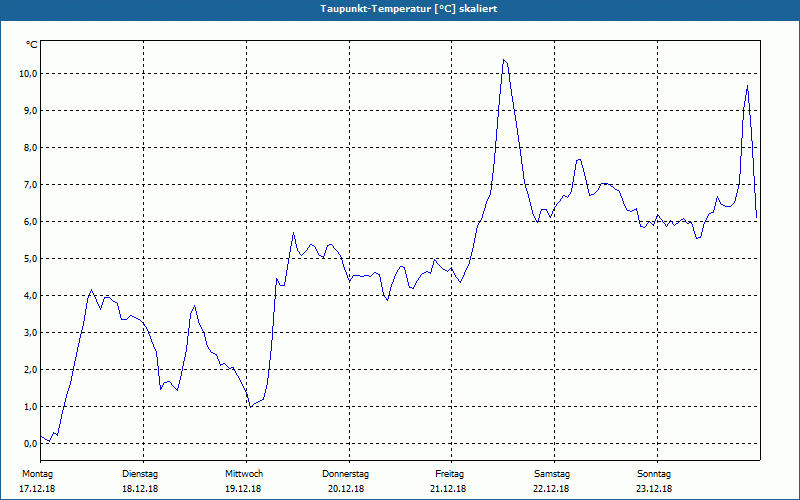Screen dimensions: 800x500
Task: Click the Samstag day label
Action: tap(552, 474)
